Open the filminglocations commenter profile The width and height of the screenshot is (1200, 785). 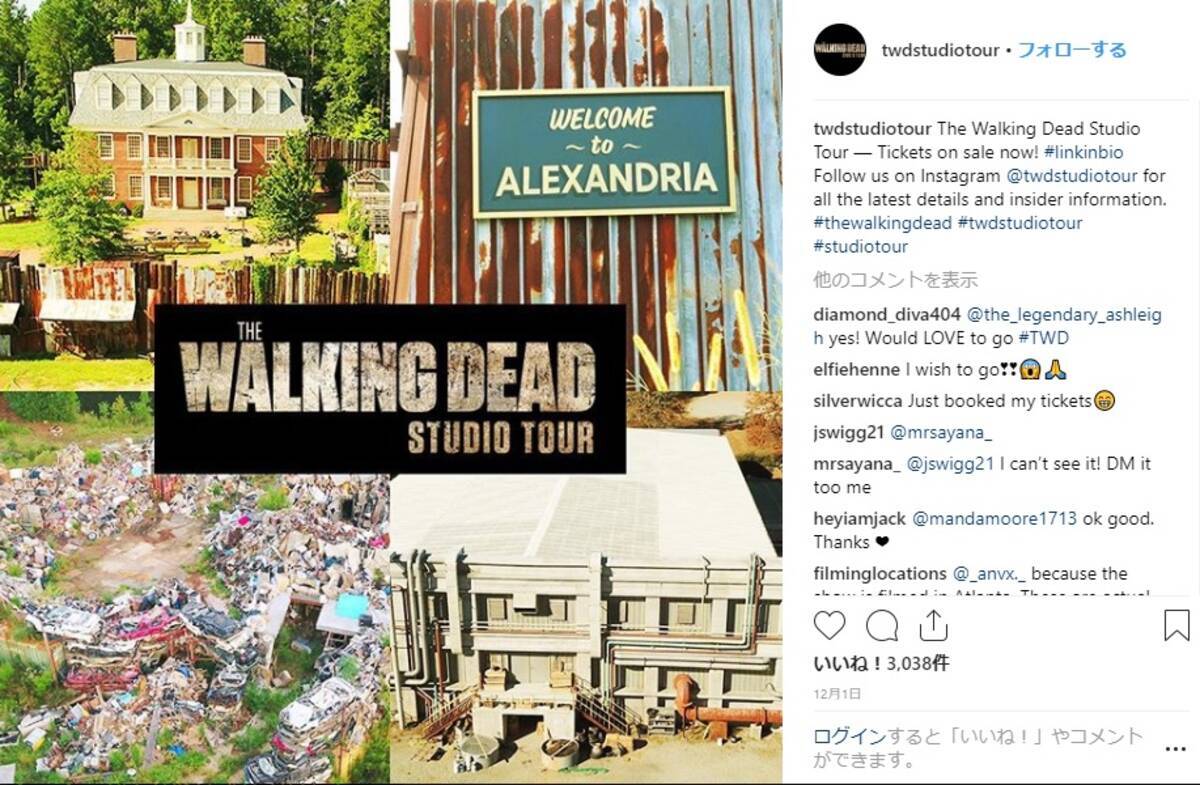[x=880, y=574]
